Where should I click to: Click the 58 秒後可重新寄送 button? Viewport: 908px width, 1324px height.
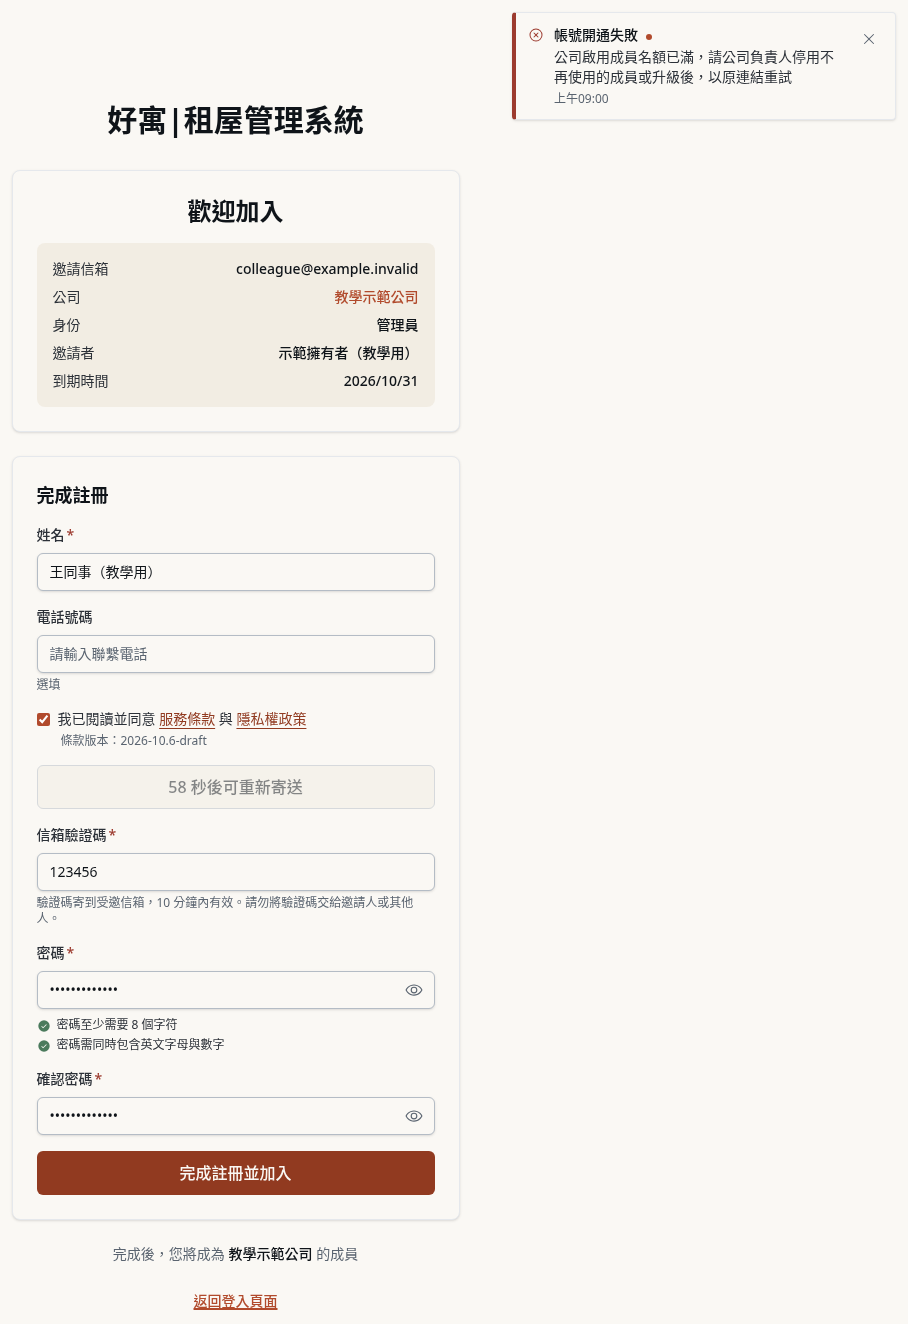(x=236, y=787)
